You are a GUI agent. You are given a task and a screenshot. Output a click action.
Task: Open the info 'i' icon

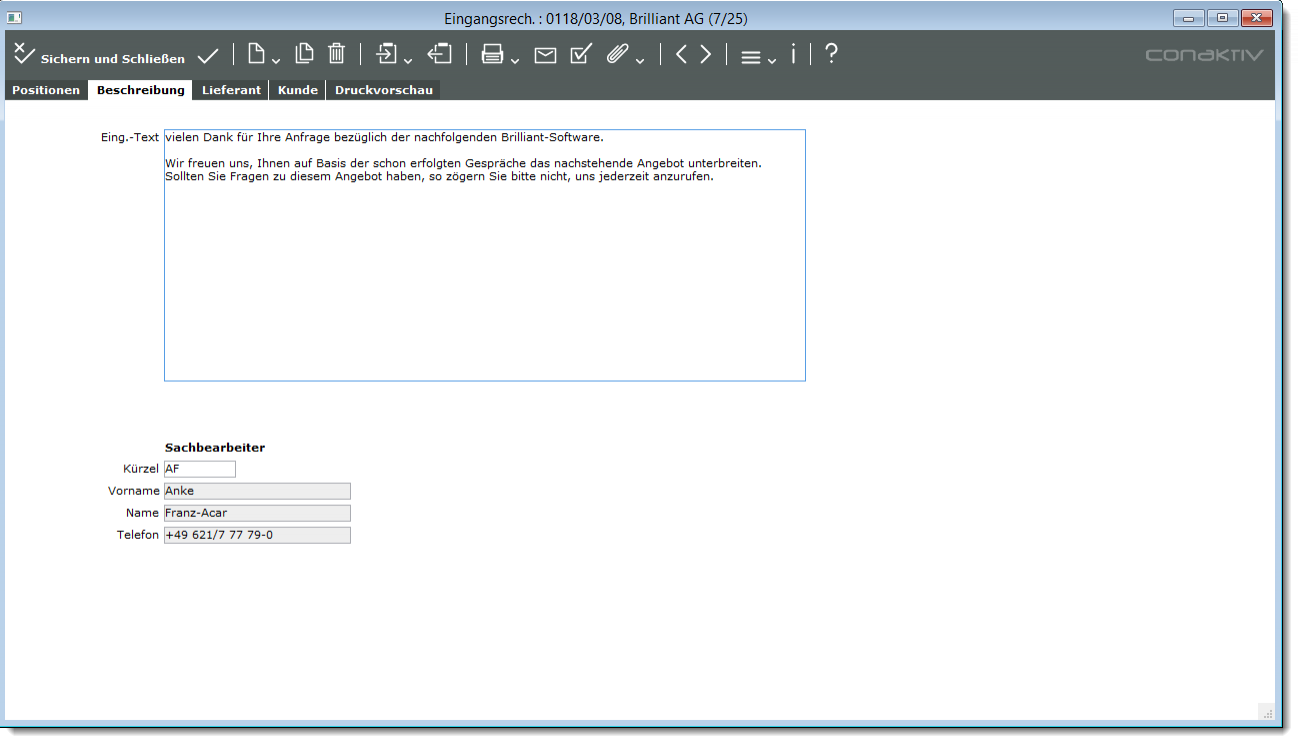coord(793,55)
